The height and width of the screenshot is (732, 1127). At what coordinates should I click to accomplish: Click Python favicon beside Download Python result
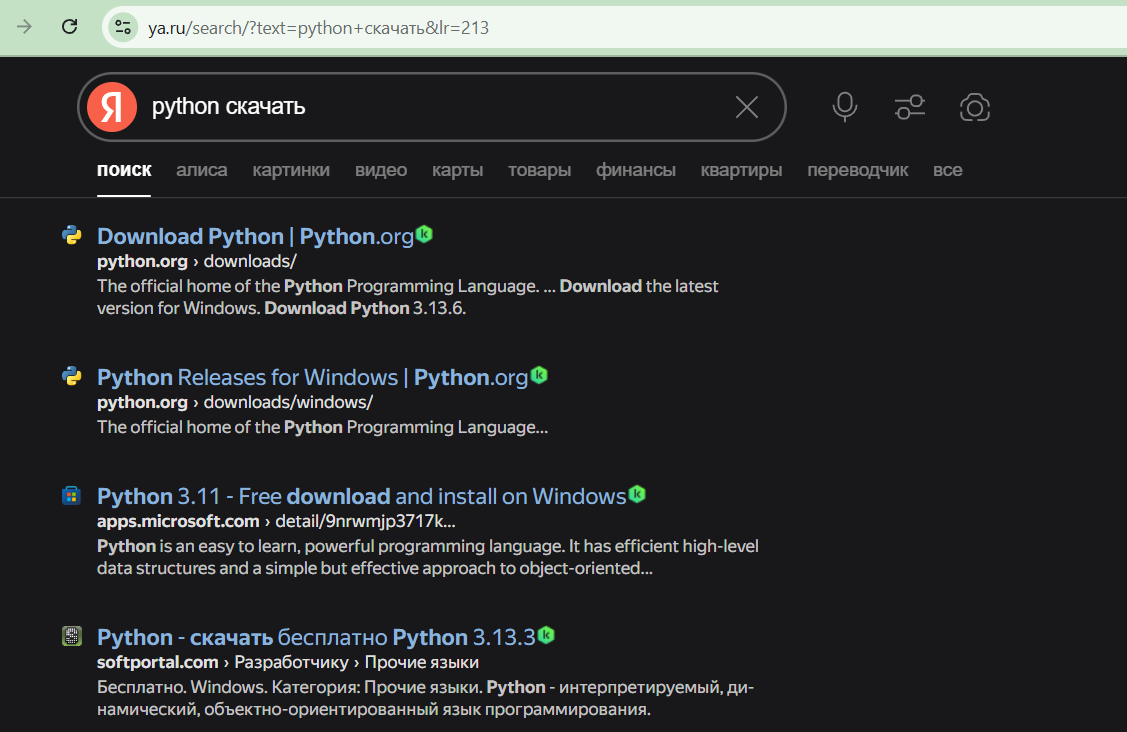point(71,235)
